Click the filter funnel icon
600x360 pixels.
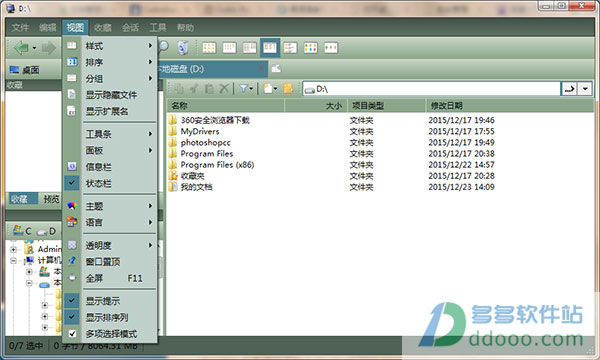tap(243, 89)
